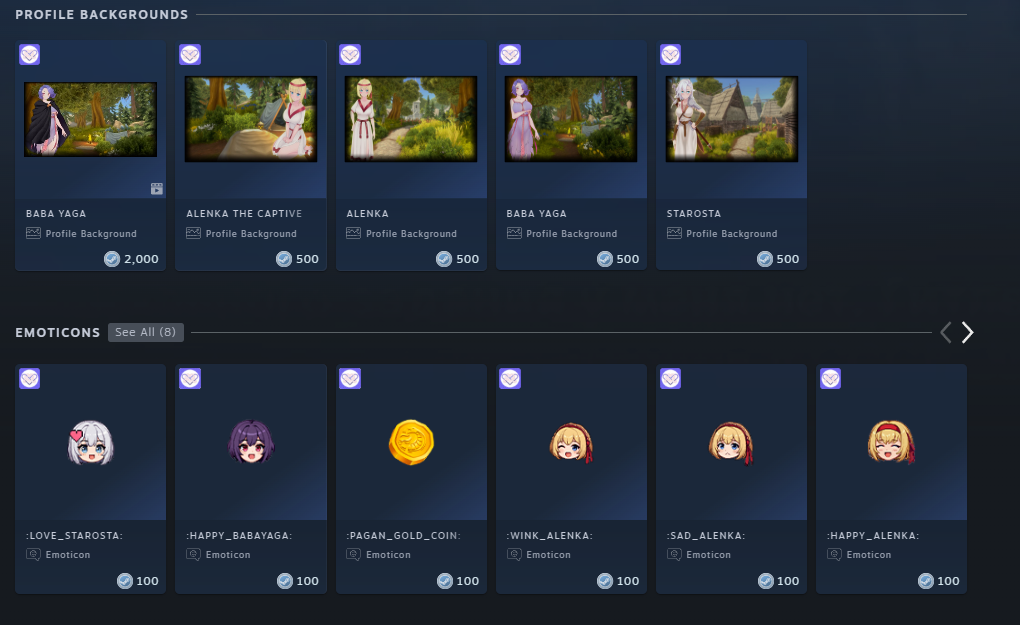Image resolution: width=1020 pixels, height=625 pixels.
Task: Click the game badge icon on Alenka the Captive card
Action: [190, 55]
